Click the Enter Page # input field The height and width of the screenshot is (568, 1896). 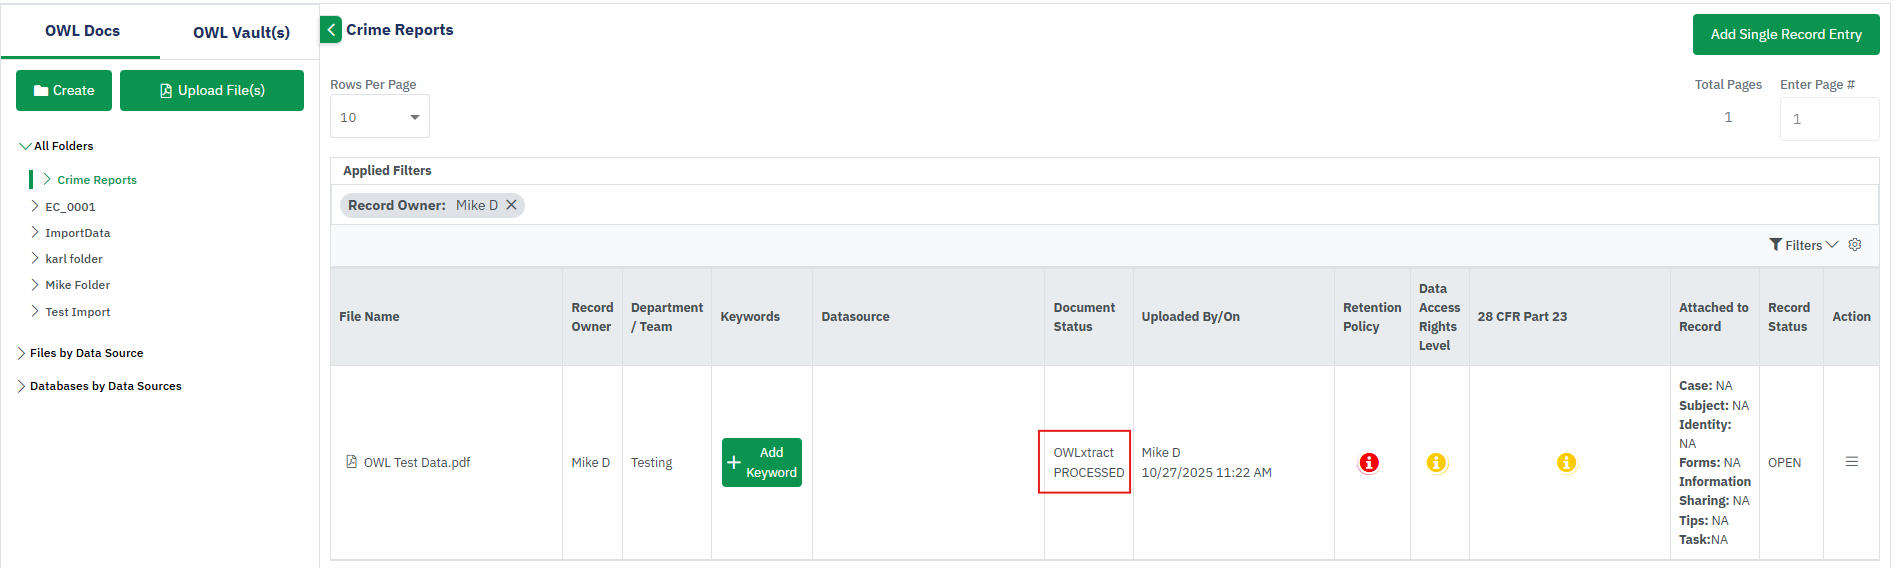1828,119
